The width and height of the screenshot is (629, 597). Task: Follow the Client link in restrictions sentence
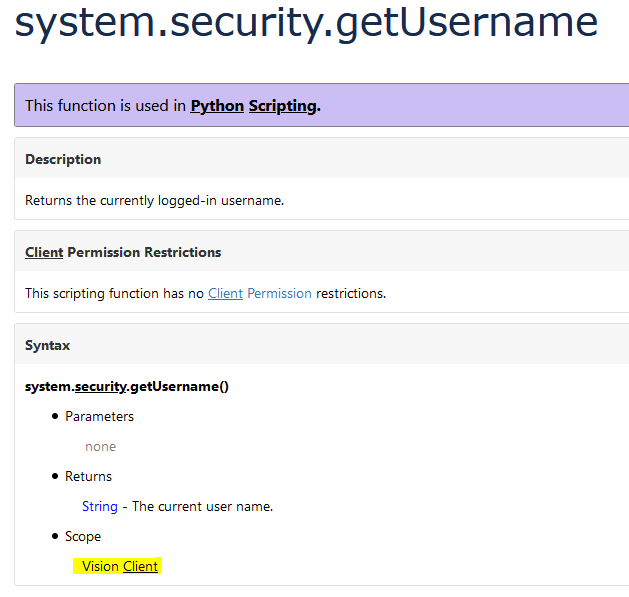(225, 293)
